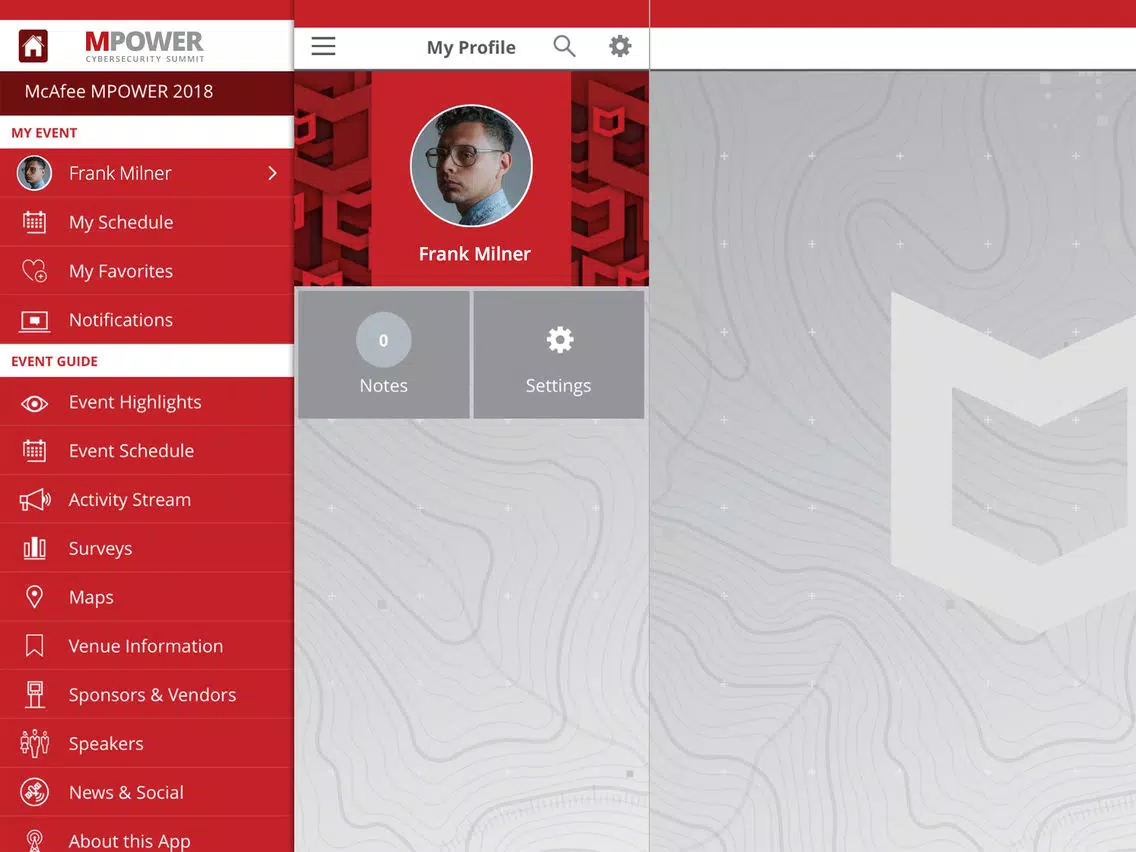Select Speakers in sidebar
The width and height of the screenshot is (1136, 852).
pos(147,743)
